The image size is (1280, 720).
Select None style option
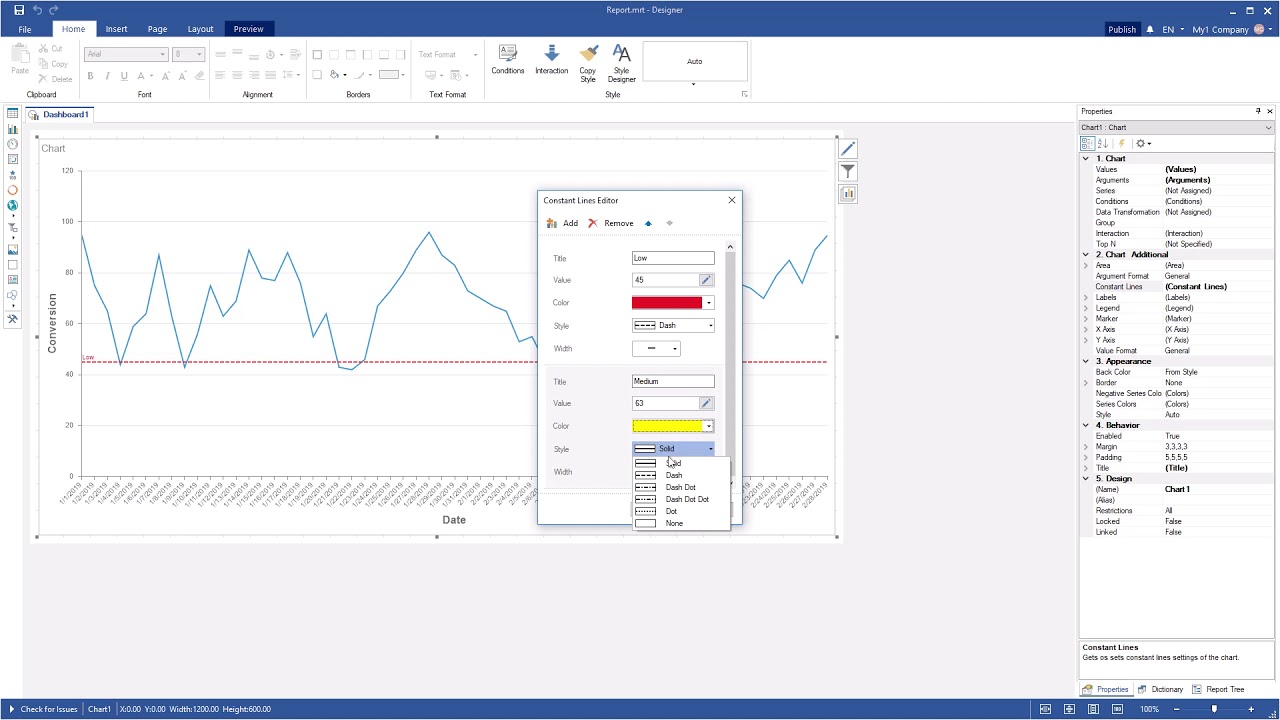point(680,523)
